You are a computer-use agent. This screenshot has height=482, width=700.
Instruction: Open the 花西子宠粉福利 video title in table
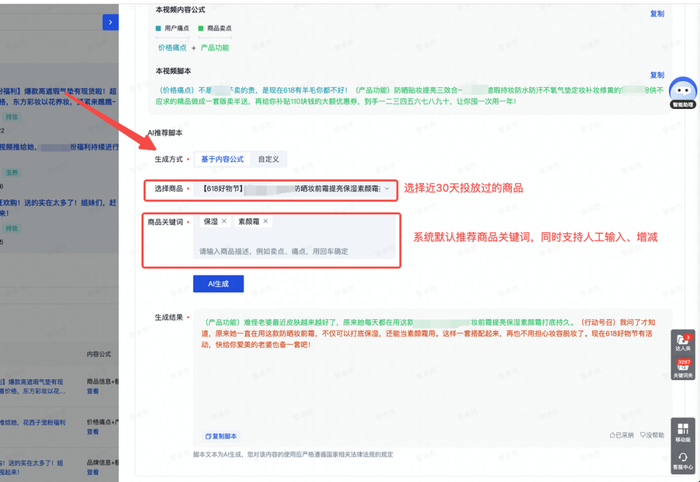coord(33,422)
